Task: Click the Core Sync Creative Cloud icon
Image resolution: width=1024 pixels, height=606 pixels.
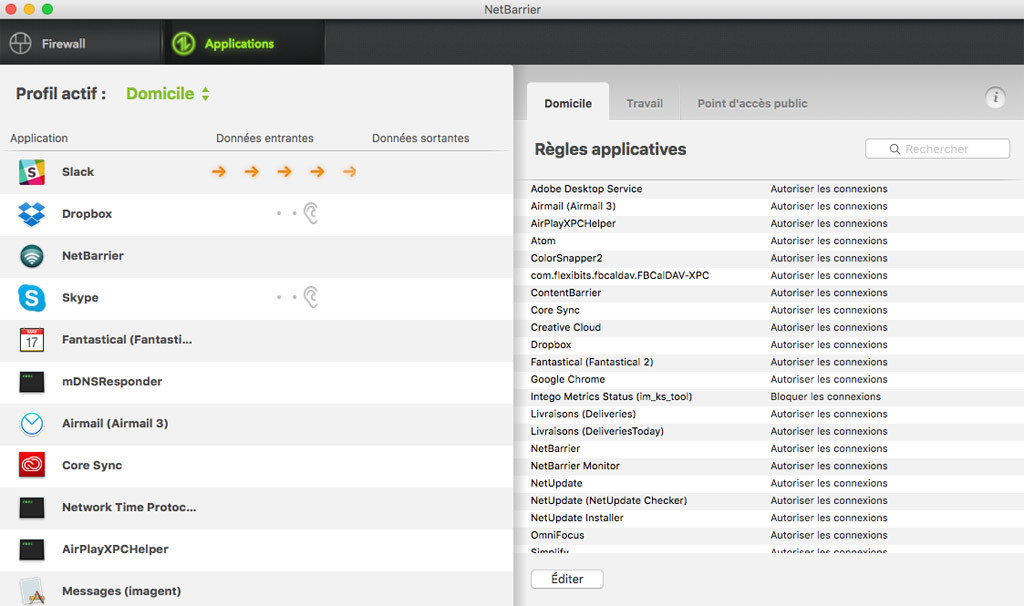Action: (31, 465)
